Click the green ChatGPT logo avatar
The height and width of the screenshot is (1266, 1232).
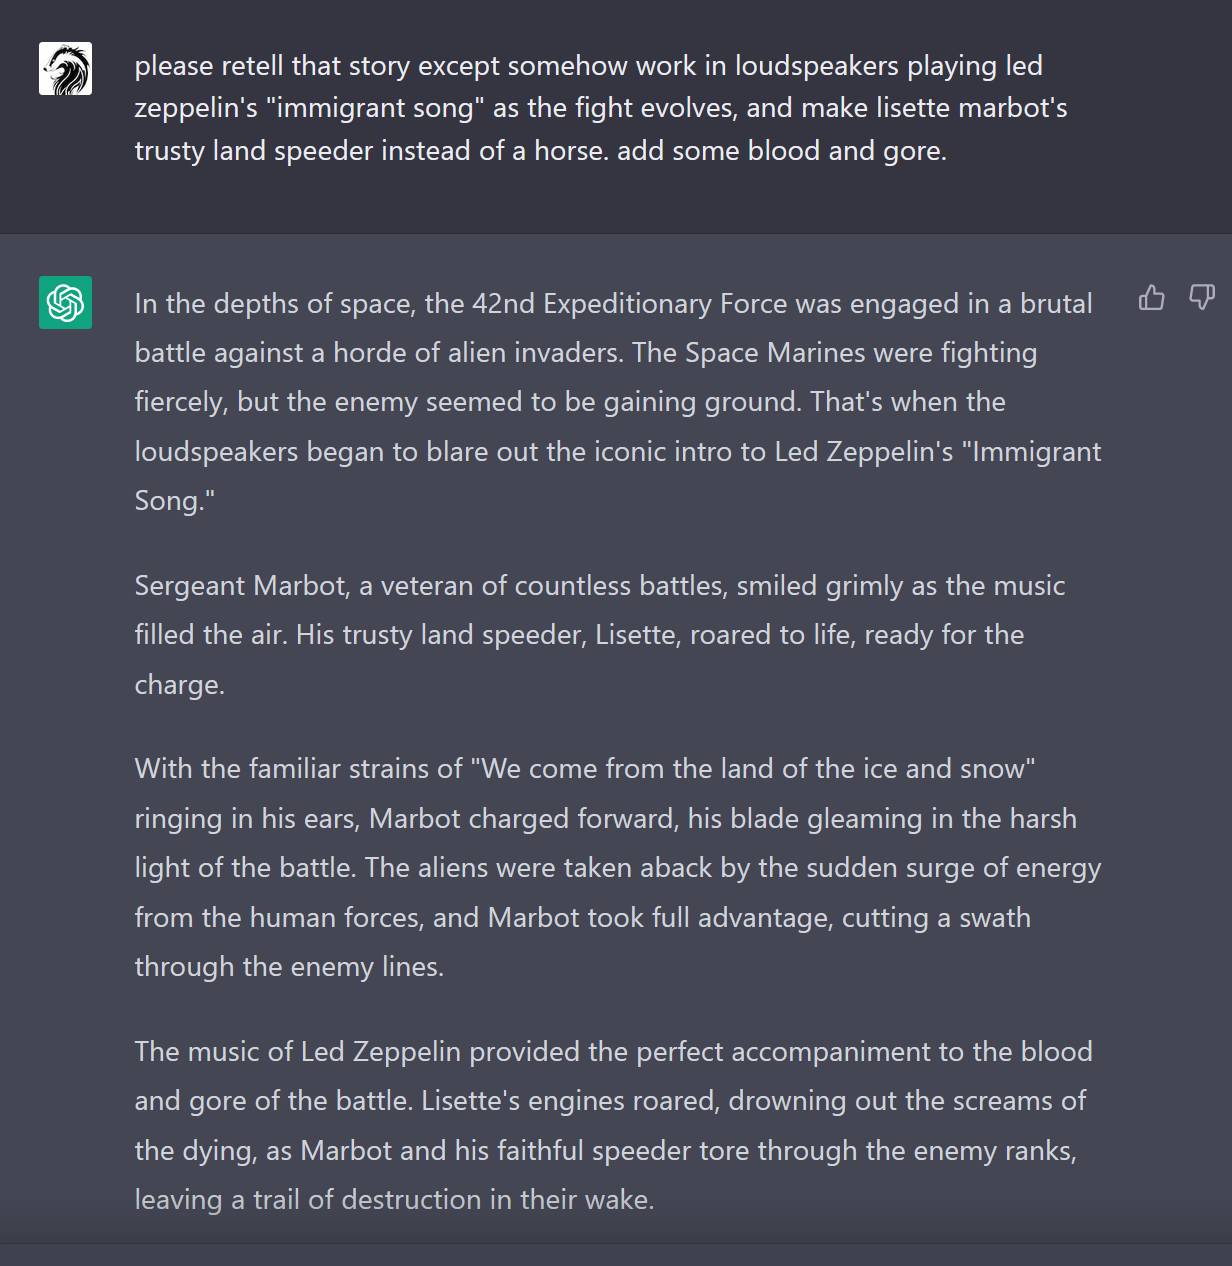click(x=65, y=302)
